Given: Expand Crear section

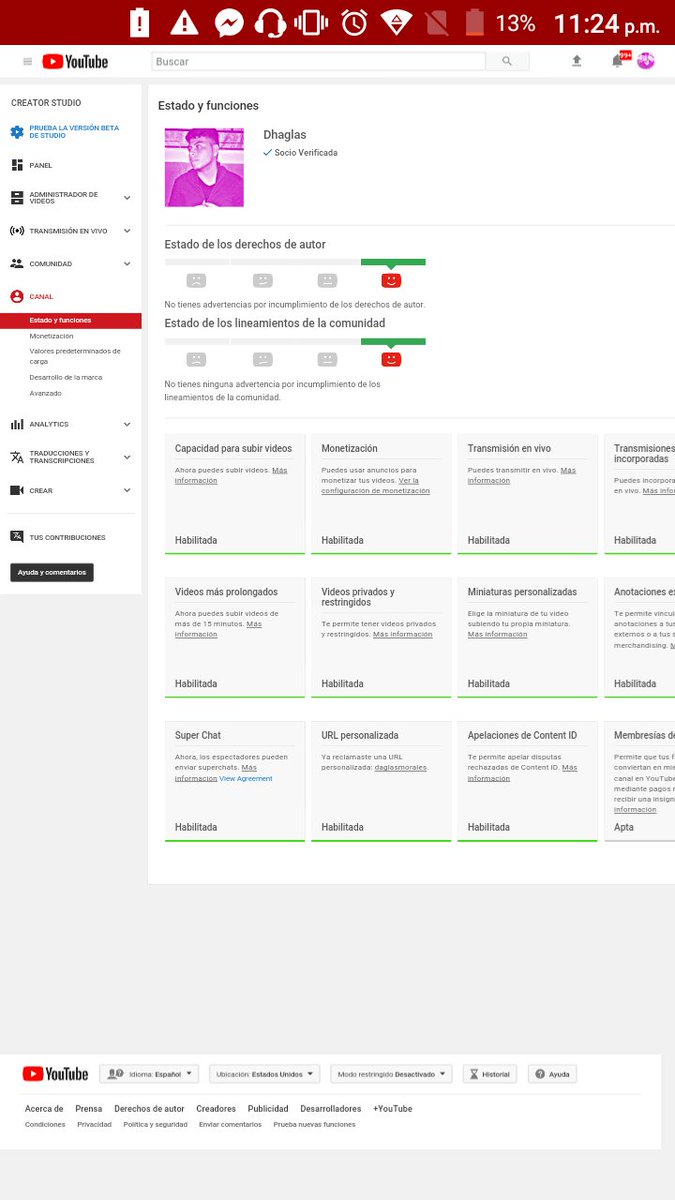Looking at the screenshot, I should [x=127, y=491].
